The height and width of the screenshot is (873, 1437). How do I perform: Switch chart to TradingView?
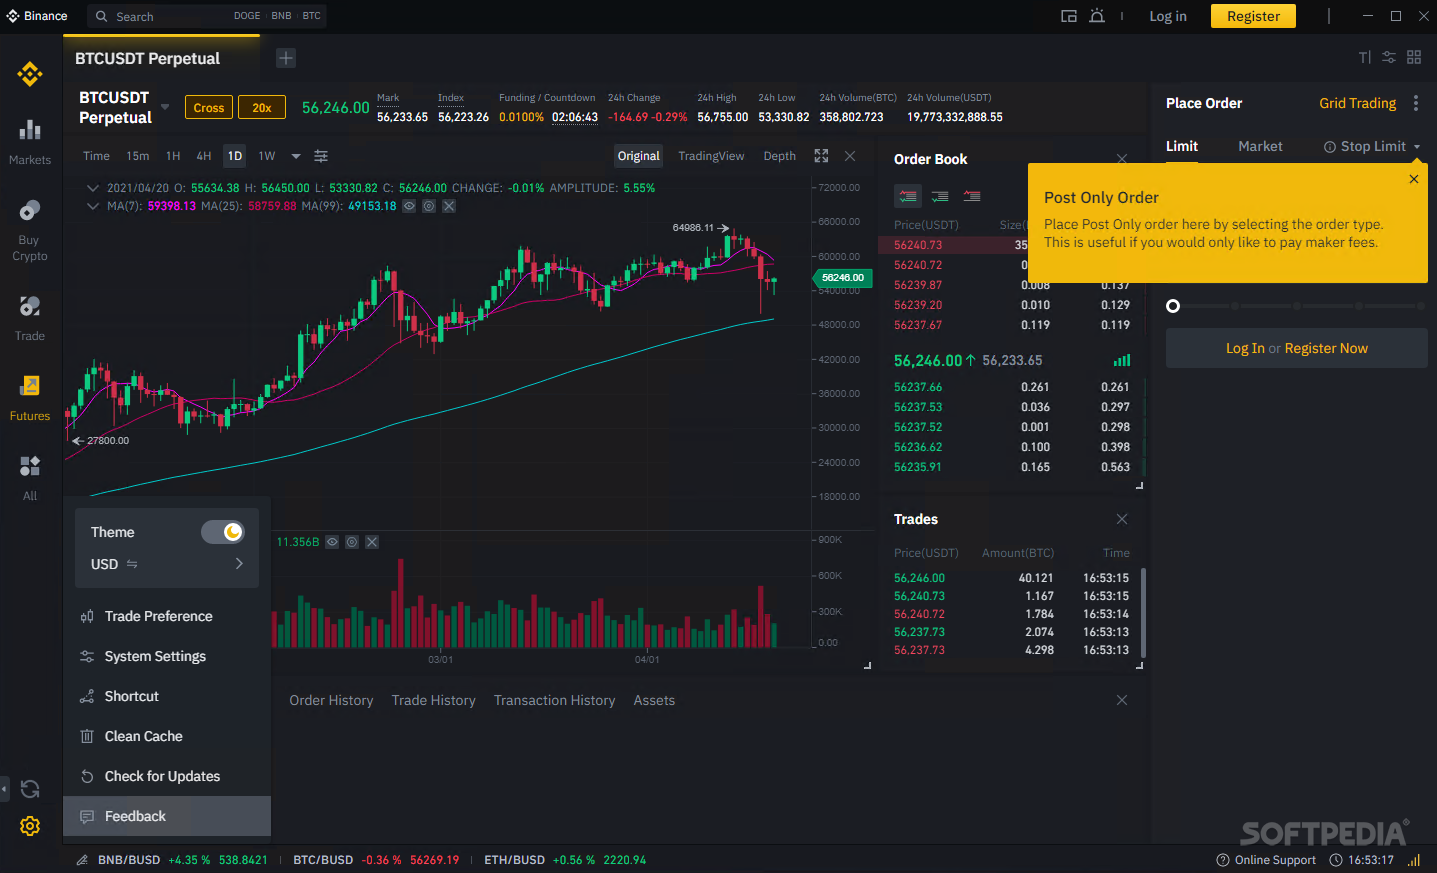711,156
